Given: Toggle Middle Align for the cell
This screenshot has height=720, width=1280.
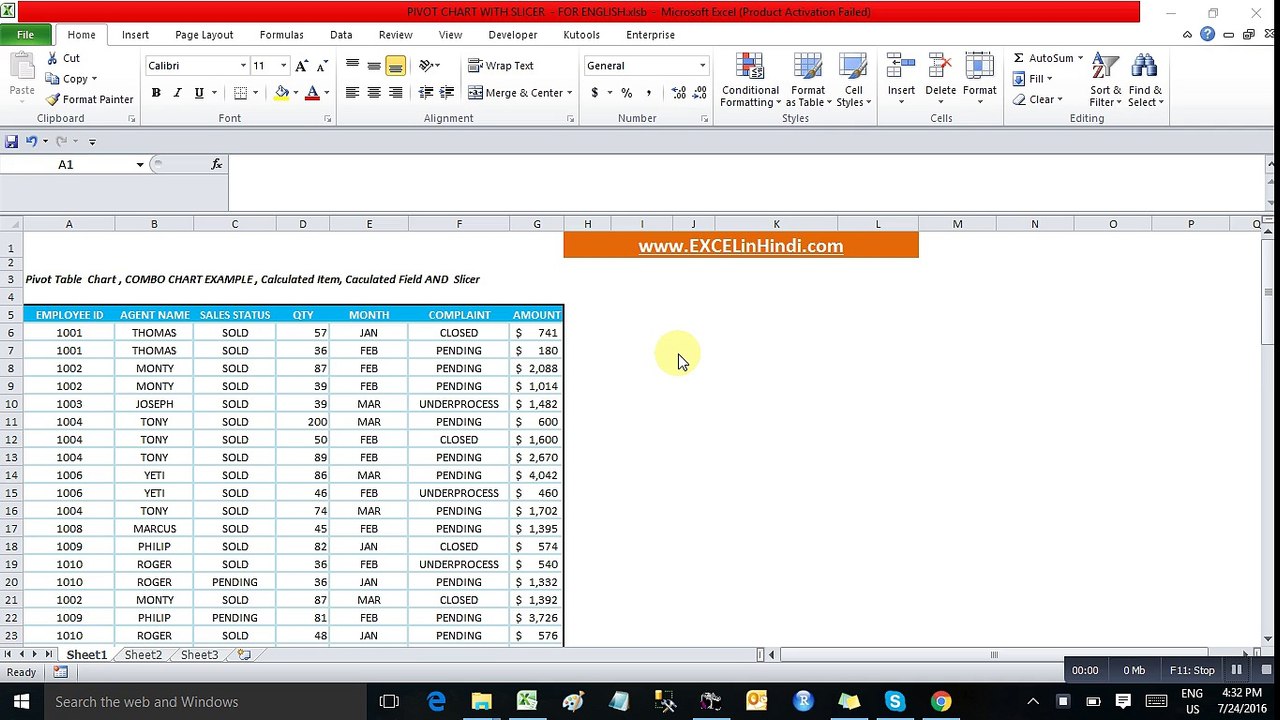Looking at the screenshot, I should click(x=374, y=66).
